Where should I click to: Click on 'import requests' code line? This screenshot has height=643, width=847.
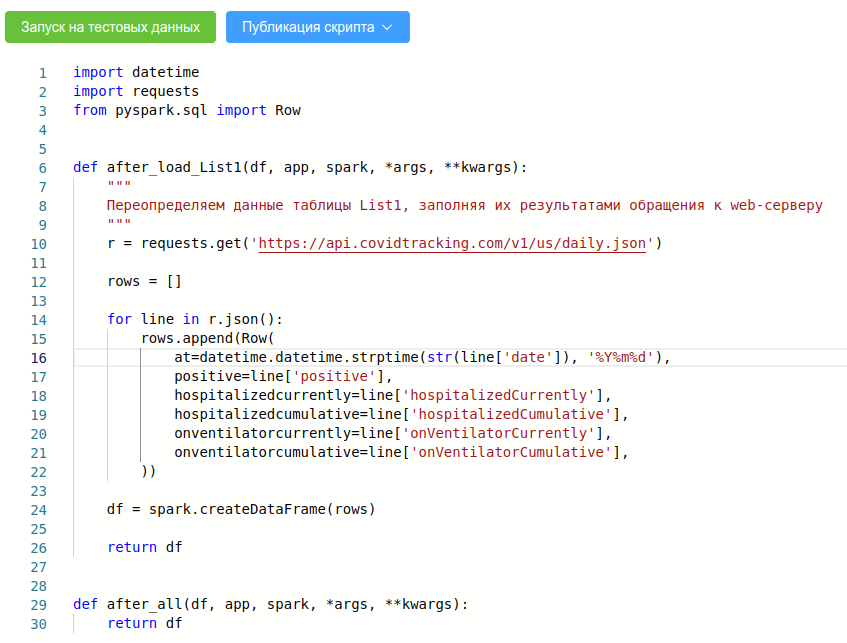136,91
